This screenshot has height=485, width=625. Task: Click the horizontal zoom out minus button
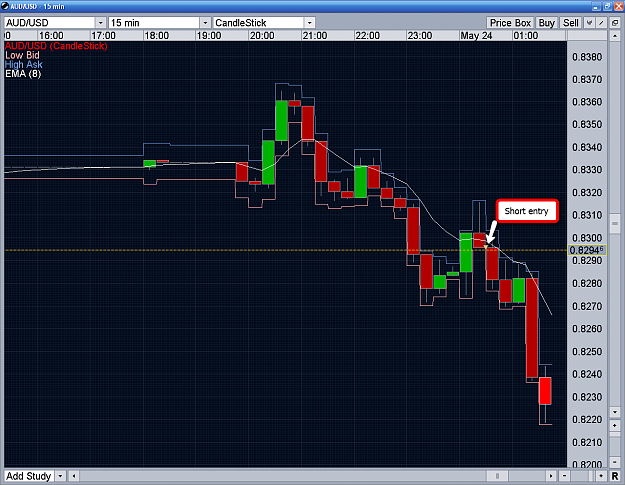point(564,476)
